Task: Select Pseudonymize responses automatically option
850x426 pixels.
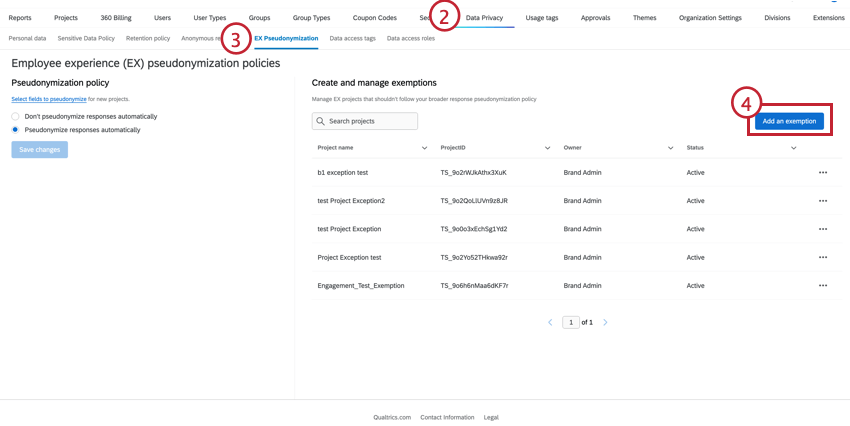Action: (x=16, y=129)
